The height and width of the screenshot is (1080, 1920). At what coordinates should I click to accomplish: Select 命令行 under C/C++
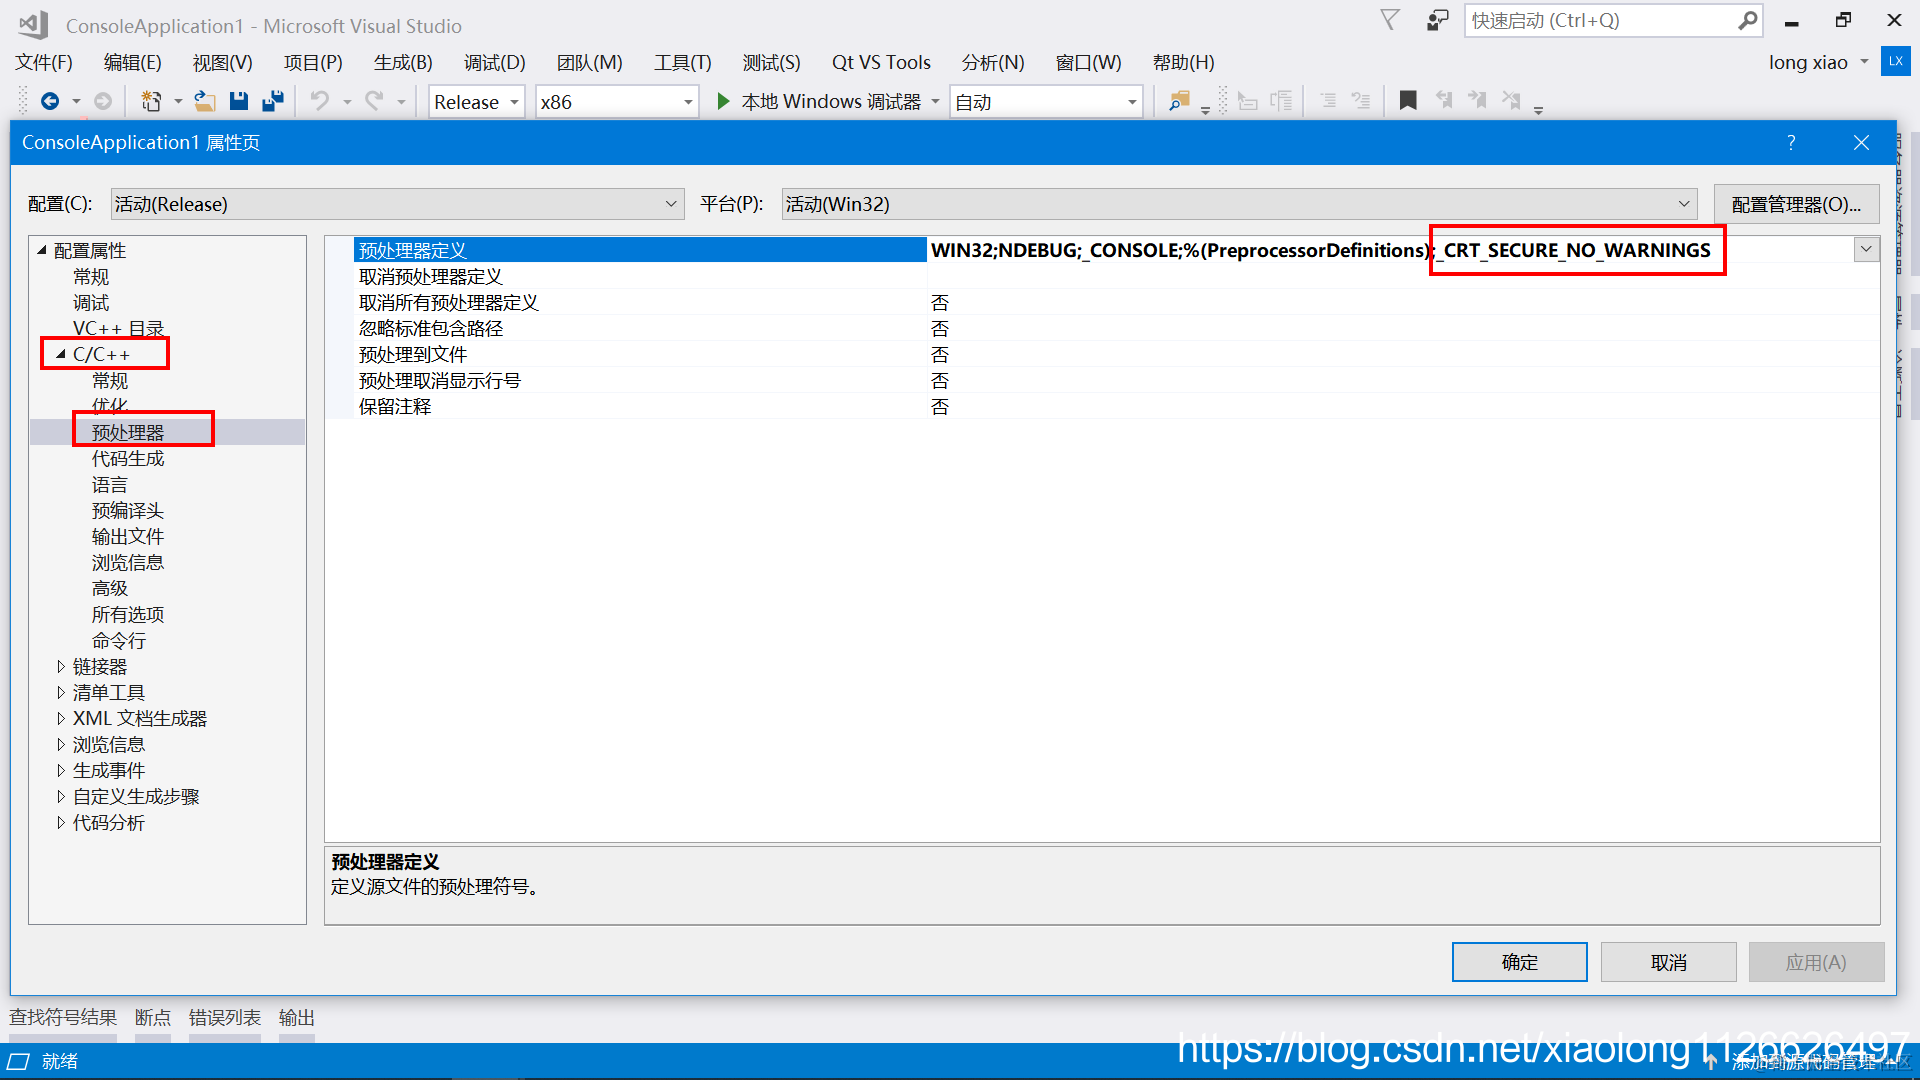pos(119,640)
